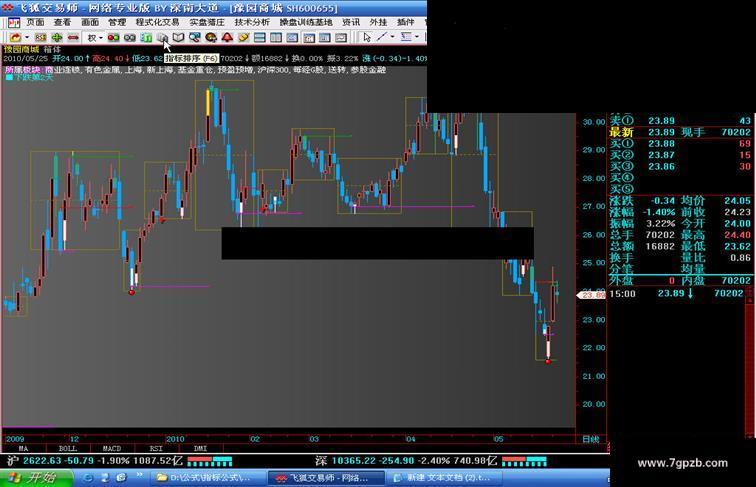Click the first small chart panel icon

coord(309,37)
